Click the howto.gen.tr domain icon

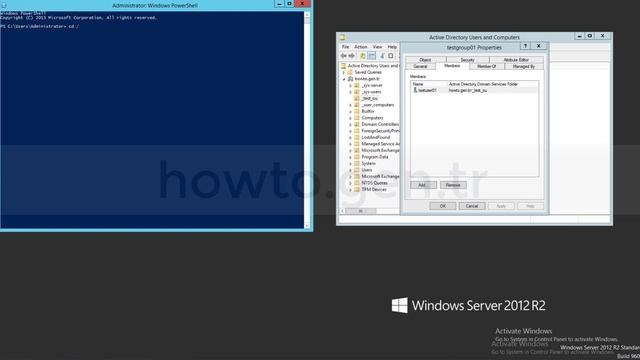tap(350, 79)
